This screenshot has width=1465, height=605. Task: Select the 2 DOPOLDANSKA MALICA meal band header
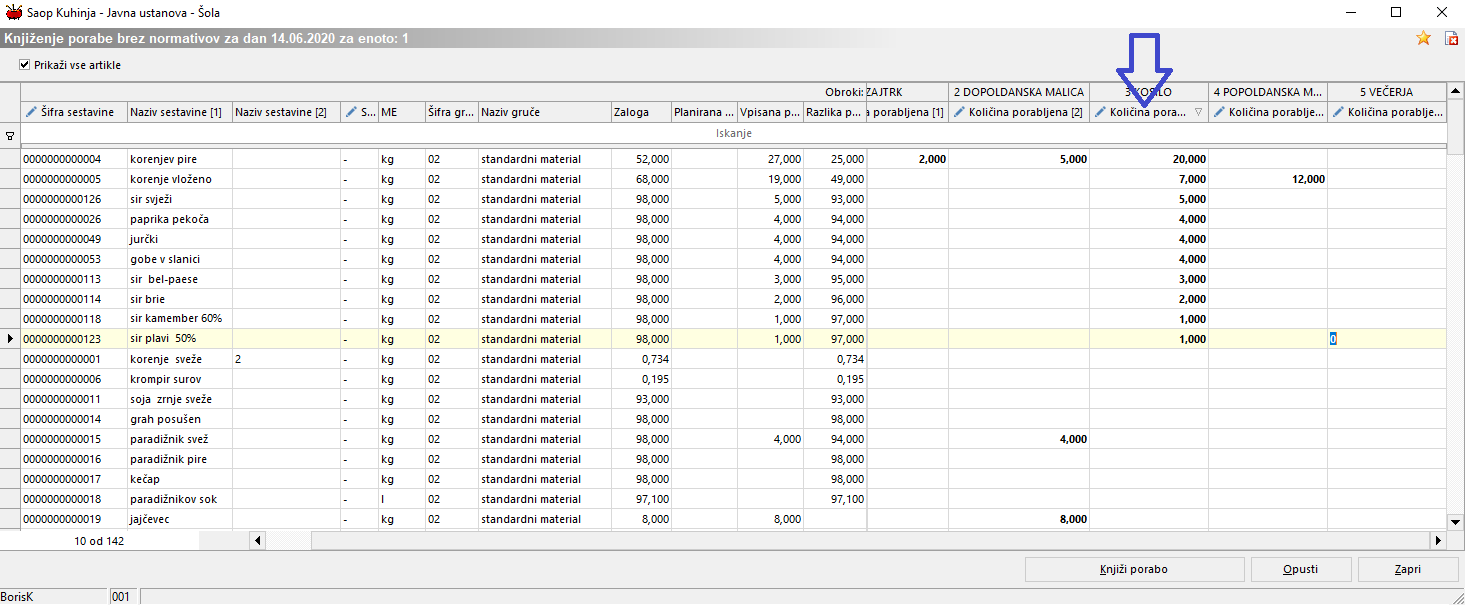pos(1019,92)
